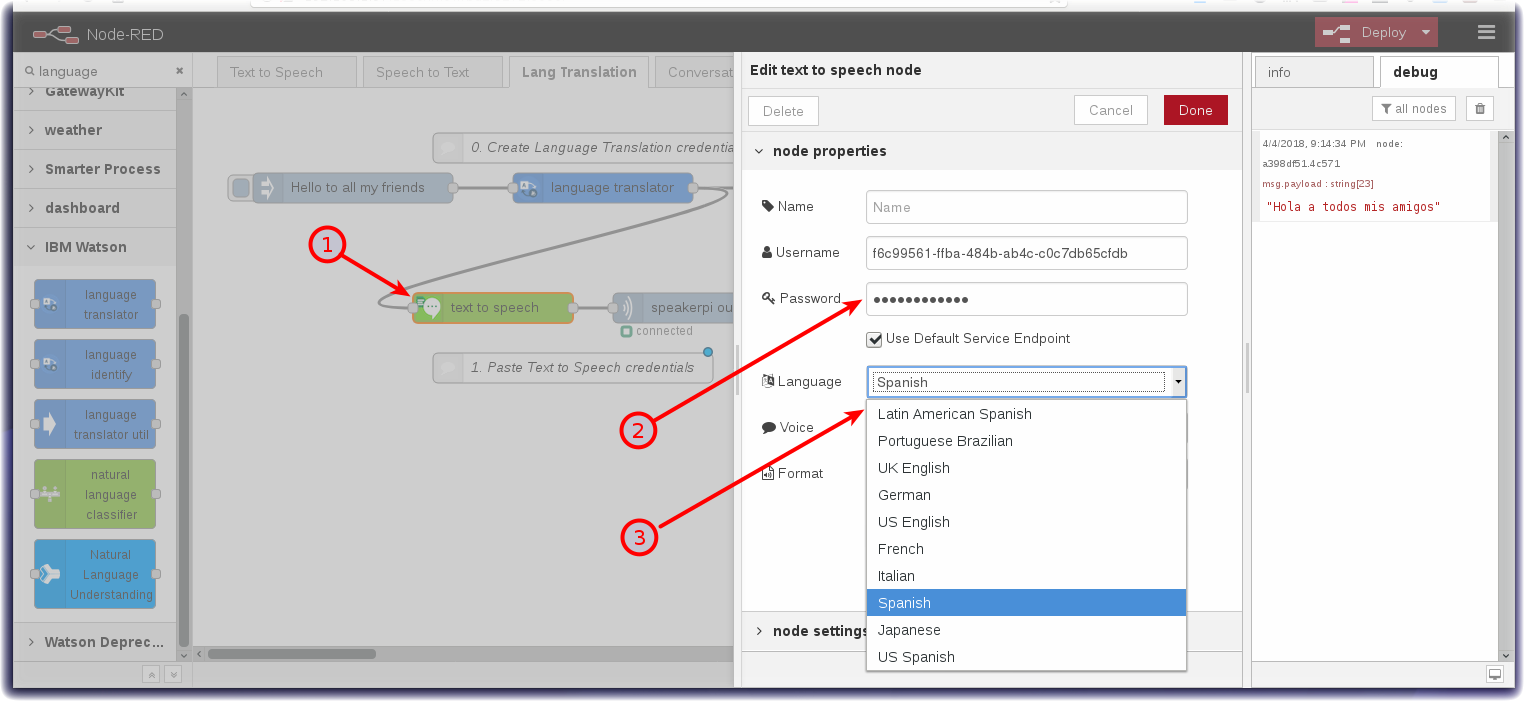Screen dimensions: 1524x701
Task: Expand the node settings section
Action: coord(758,631)
